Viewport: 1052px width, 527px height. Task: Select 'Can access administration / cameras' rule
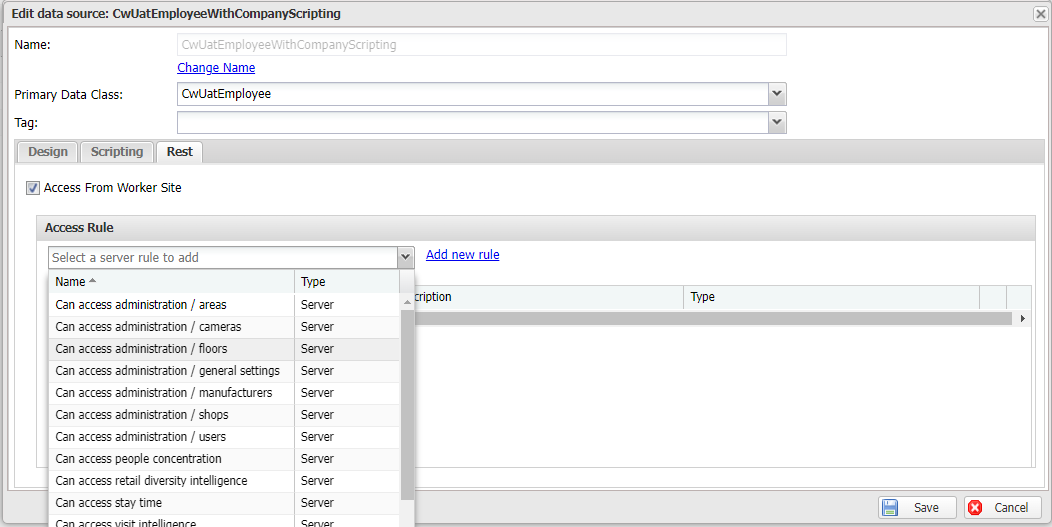pyautogui.click(x=148, y=327)
